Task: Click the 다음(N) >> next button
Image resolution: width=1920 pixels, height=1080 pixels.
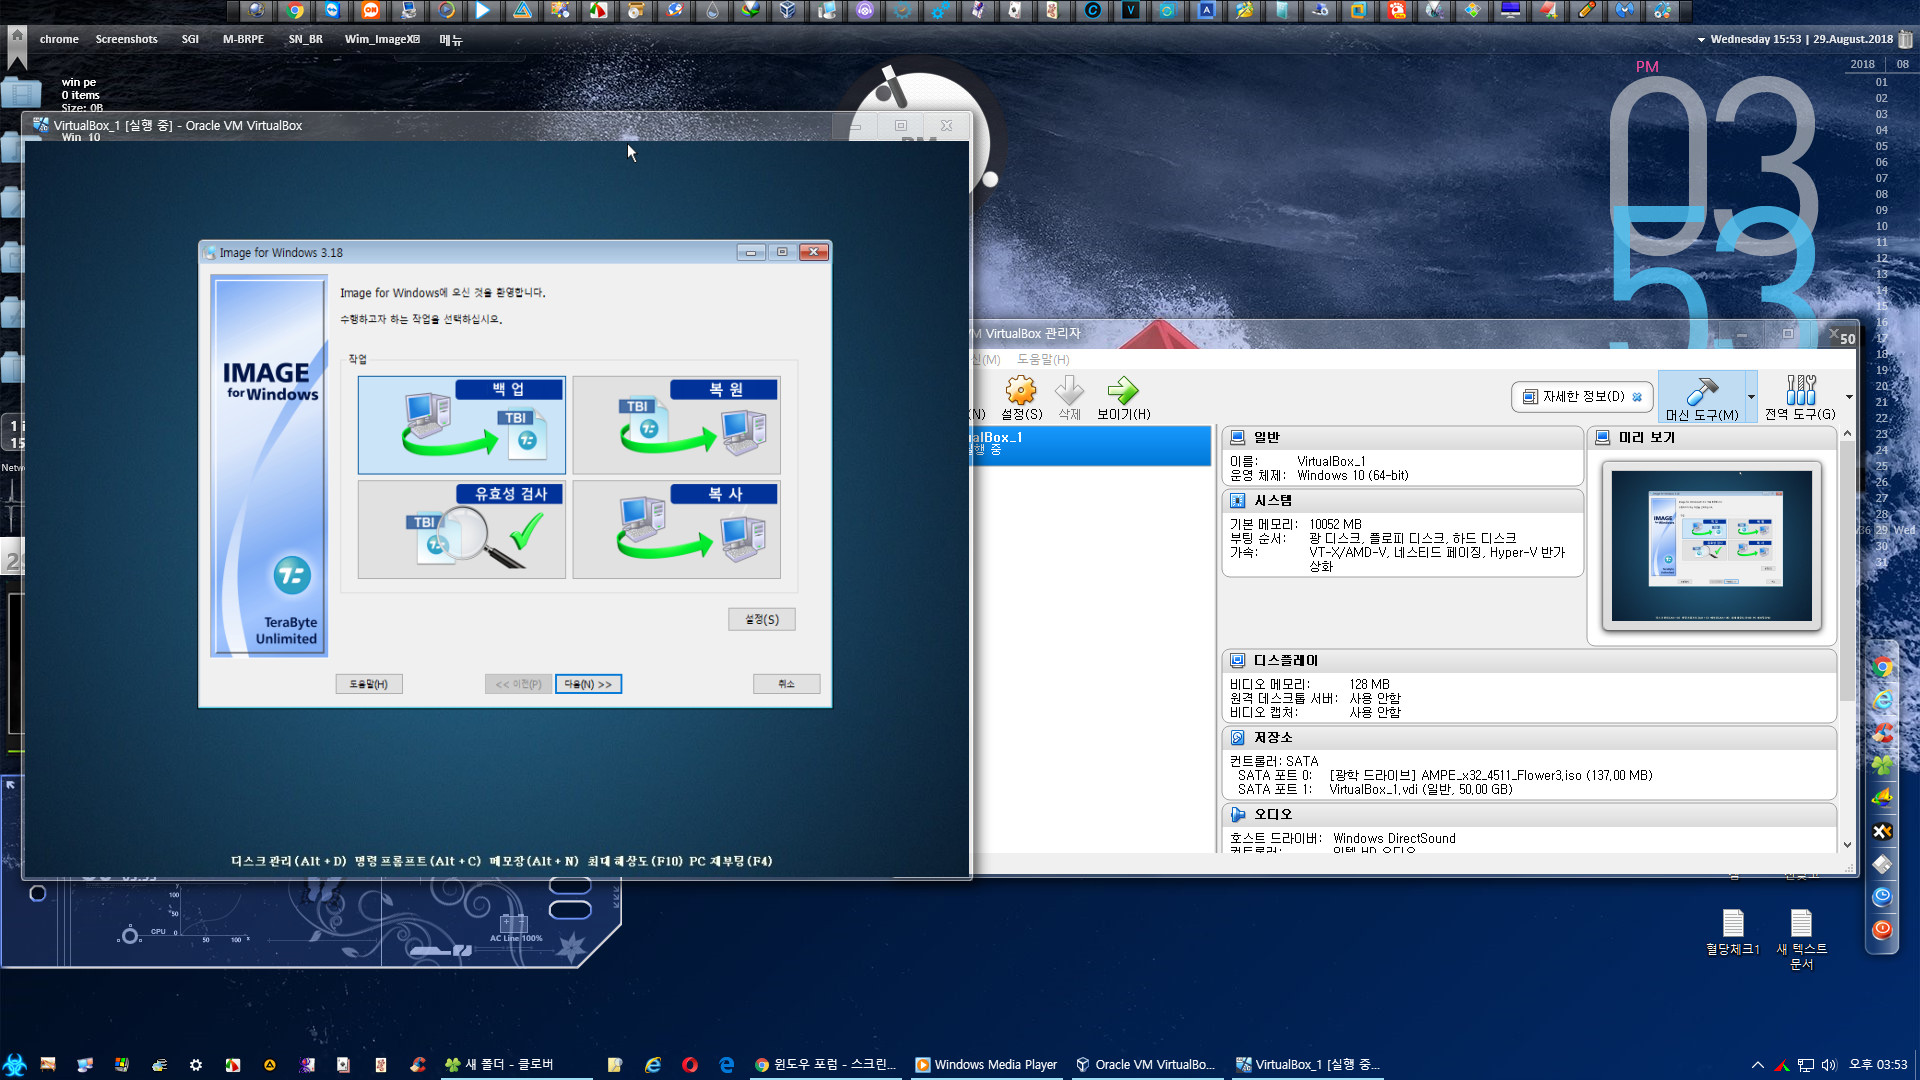Action: tap(588, 684)
